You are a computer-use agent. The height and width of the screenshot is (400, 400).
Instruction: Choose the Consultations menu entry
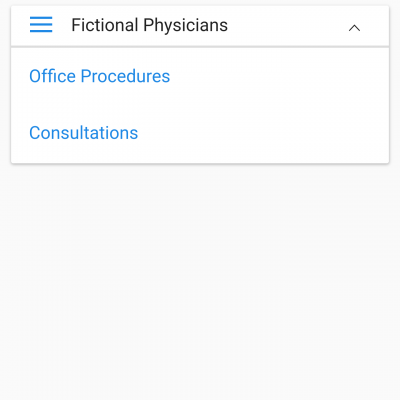84,133
